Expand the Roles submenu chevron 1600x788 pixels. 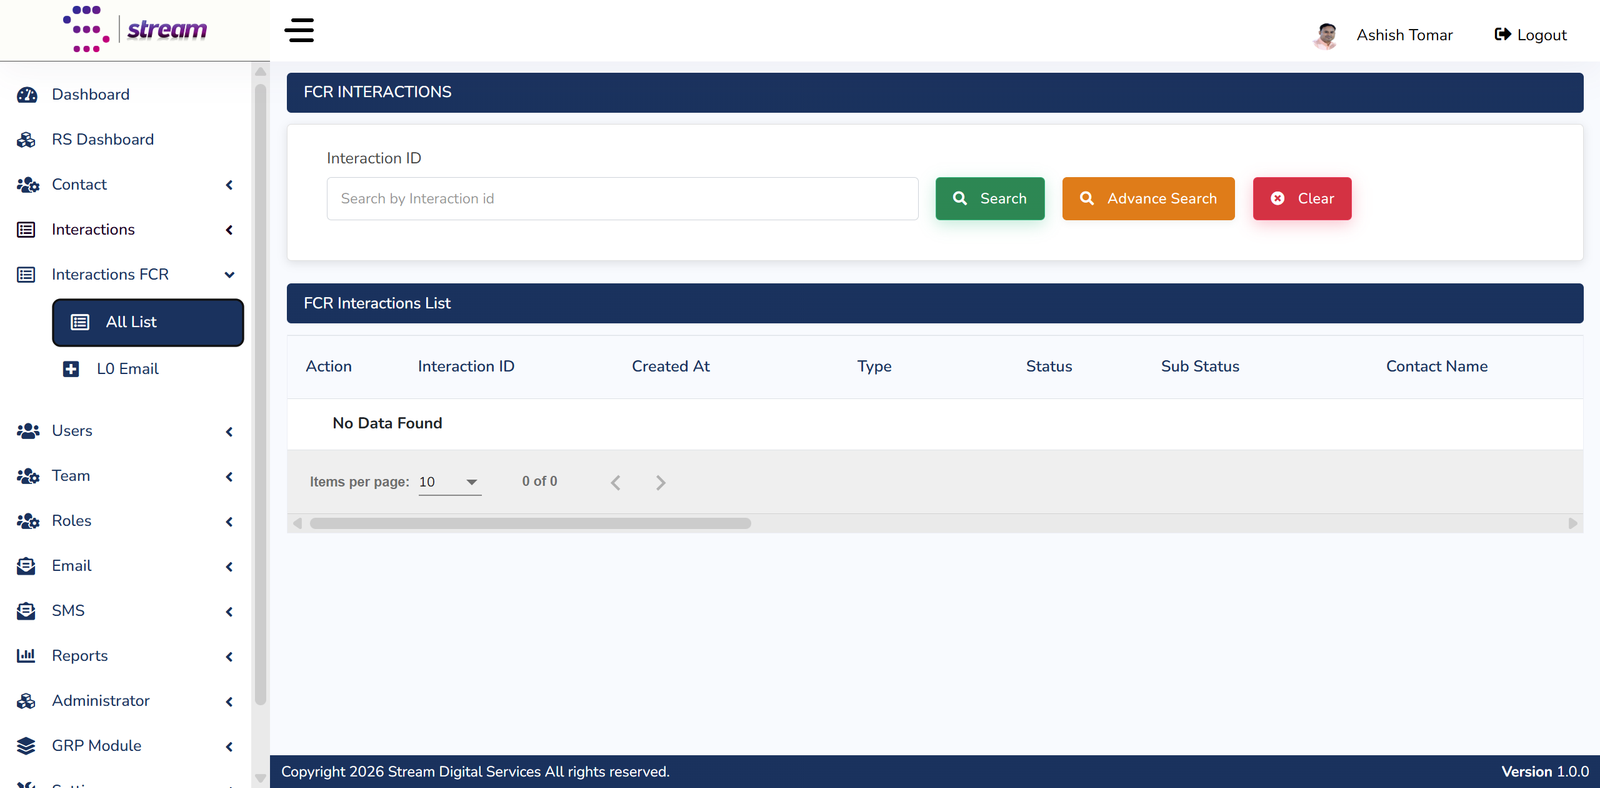pyautogui.click(x=229, y=522)
